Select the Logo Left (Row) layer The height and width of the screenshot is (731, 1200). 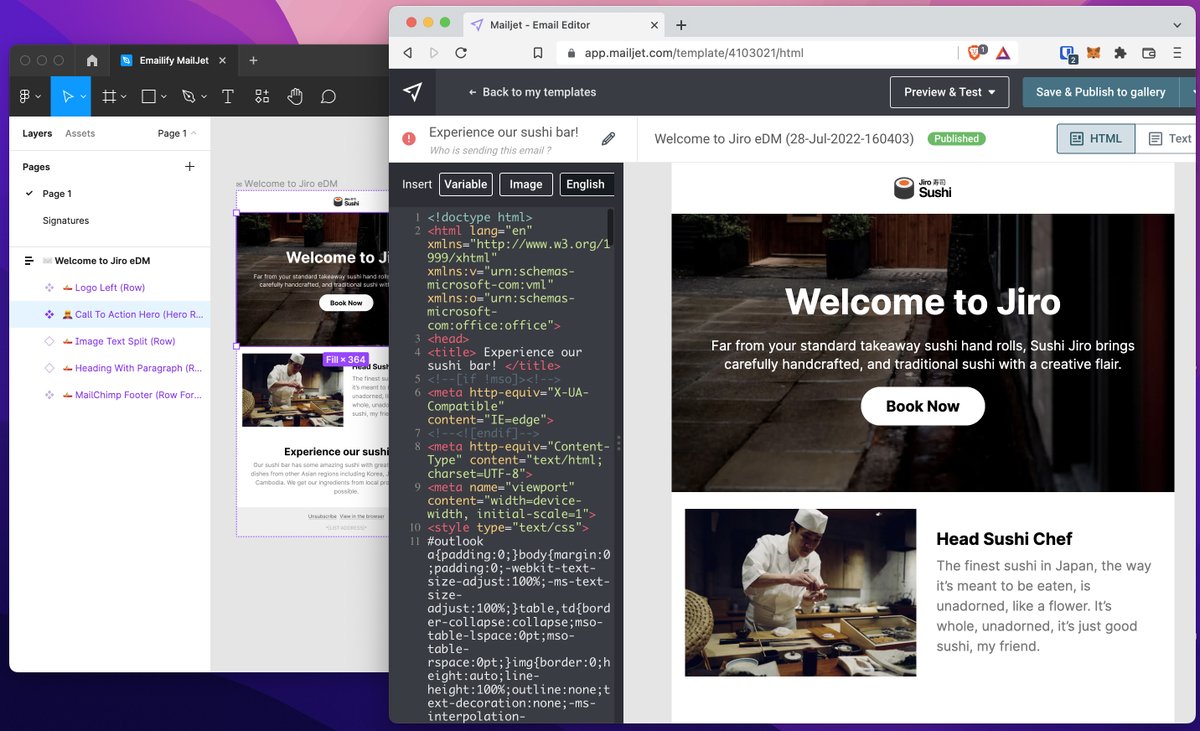[110, 287]
